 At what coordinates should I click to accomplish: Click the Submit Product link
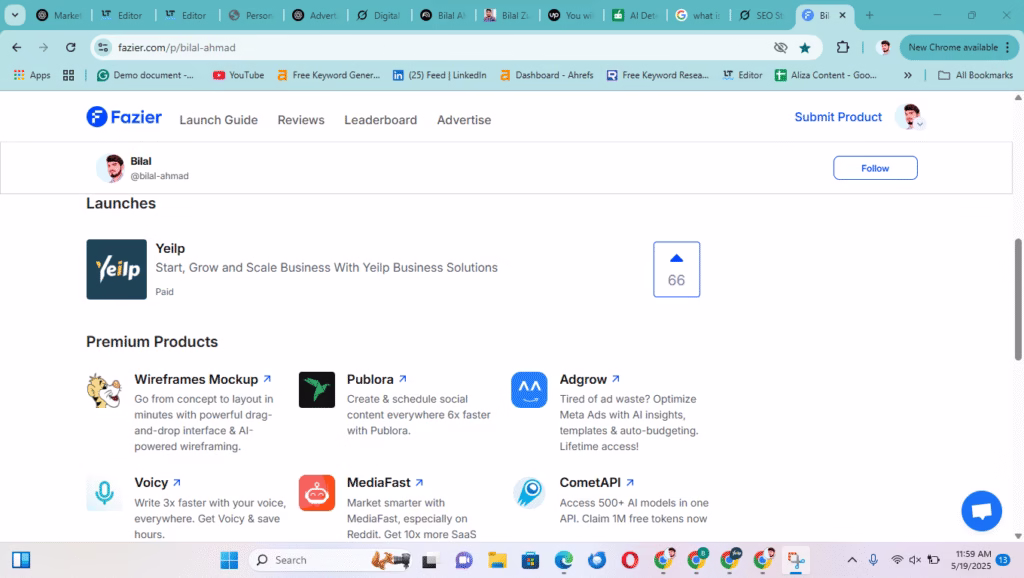[x=838, y=117]
